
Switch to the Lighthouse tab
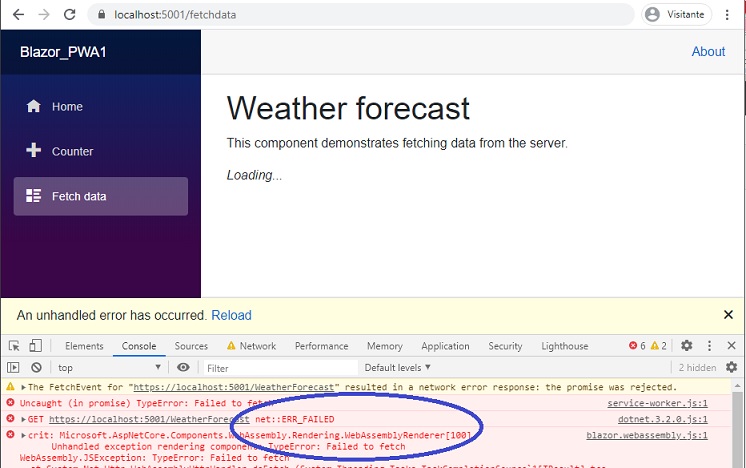click(x=565, y=346)
